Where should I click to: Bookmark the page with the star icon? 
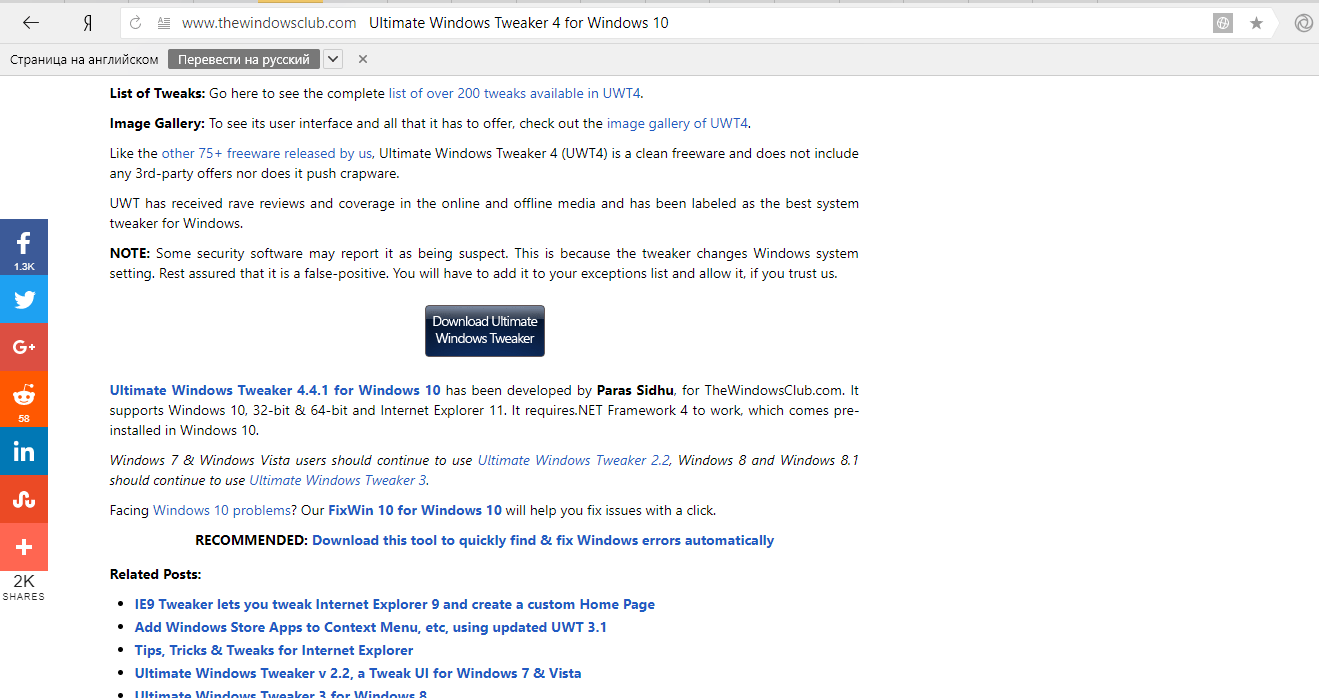pyautogui.click(x=1256, y=23)
